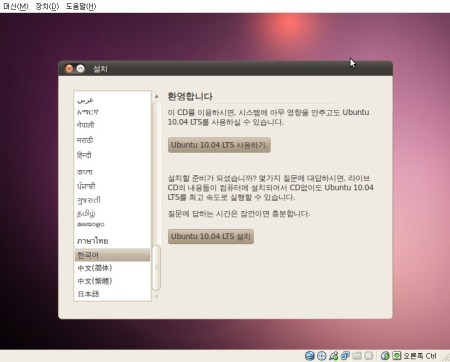Click the hard disk activity status icon
This screenshot has height=362, width=450.
point(310,356)
